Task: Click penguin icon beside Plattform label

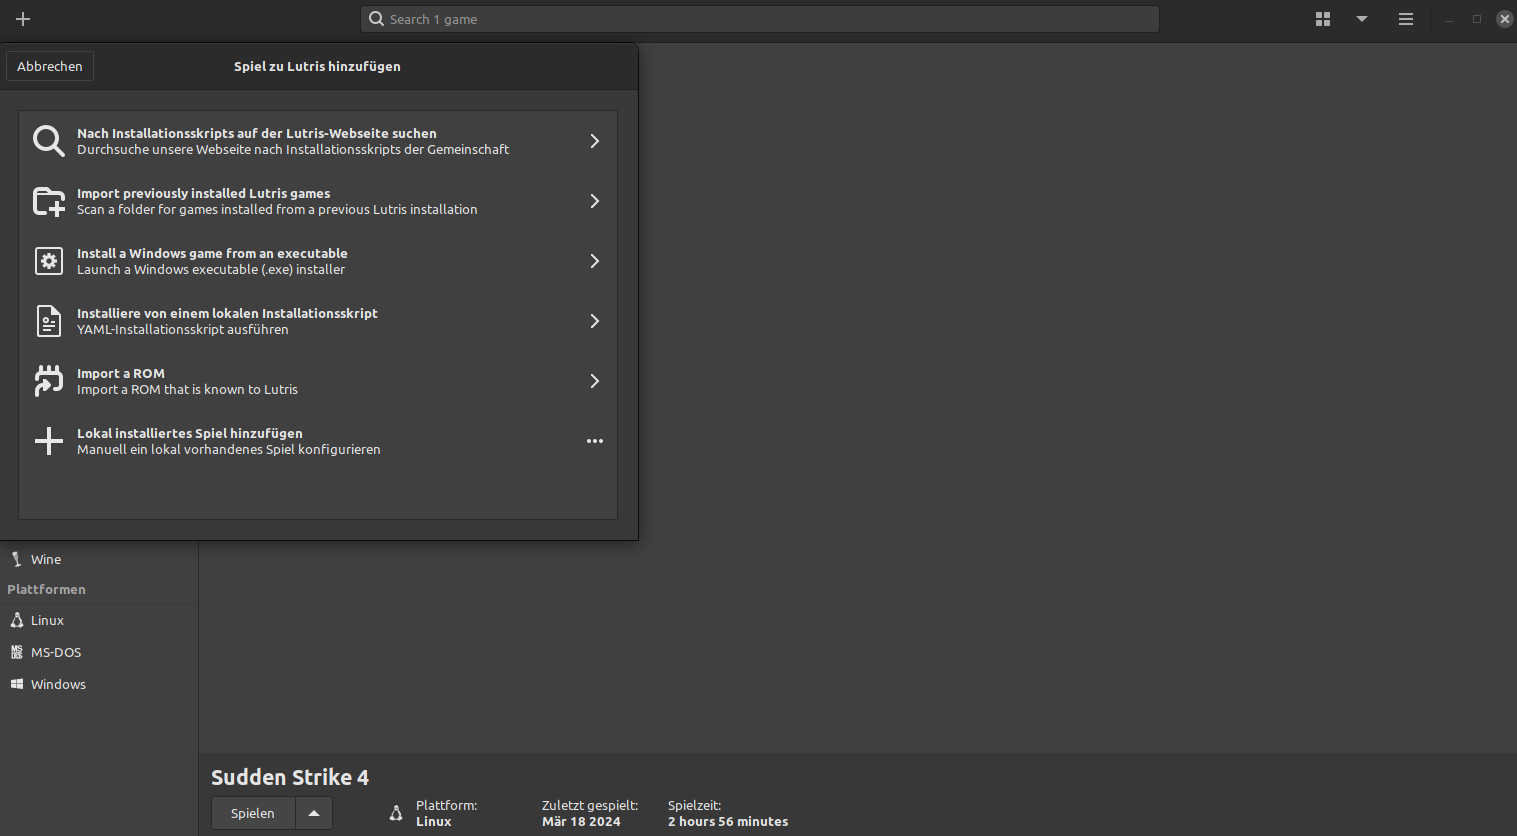Action: pyautogui.click(x=396, y=813)
